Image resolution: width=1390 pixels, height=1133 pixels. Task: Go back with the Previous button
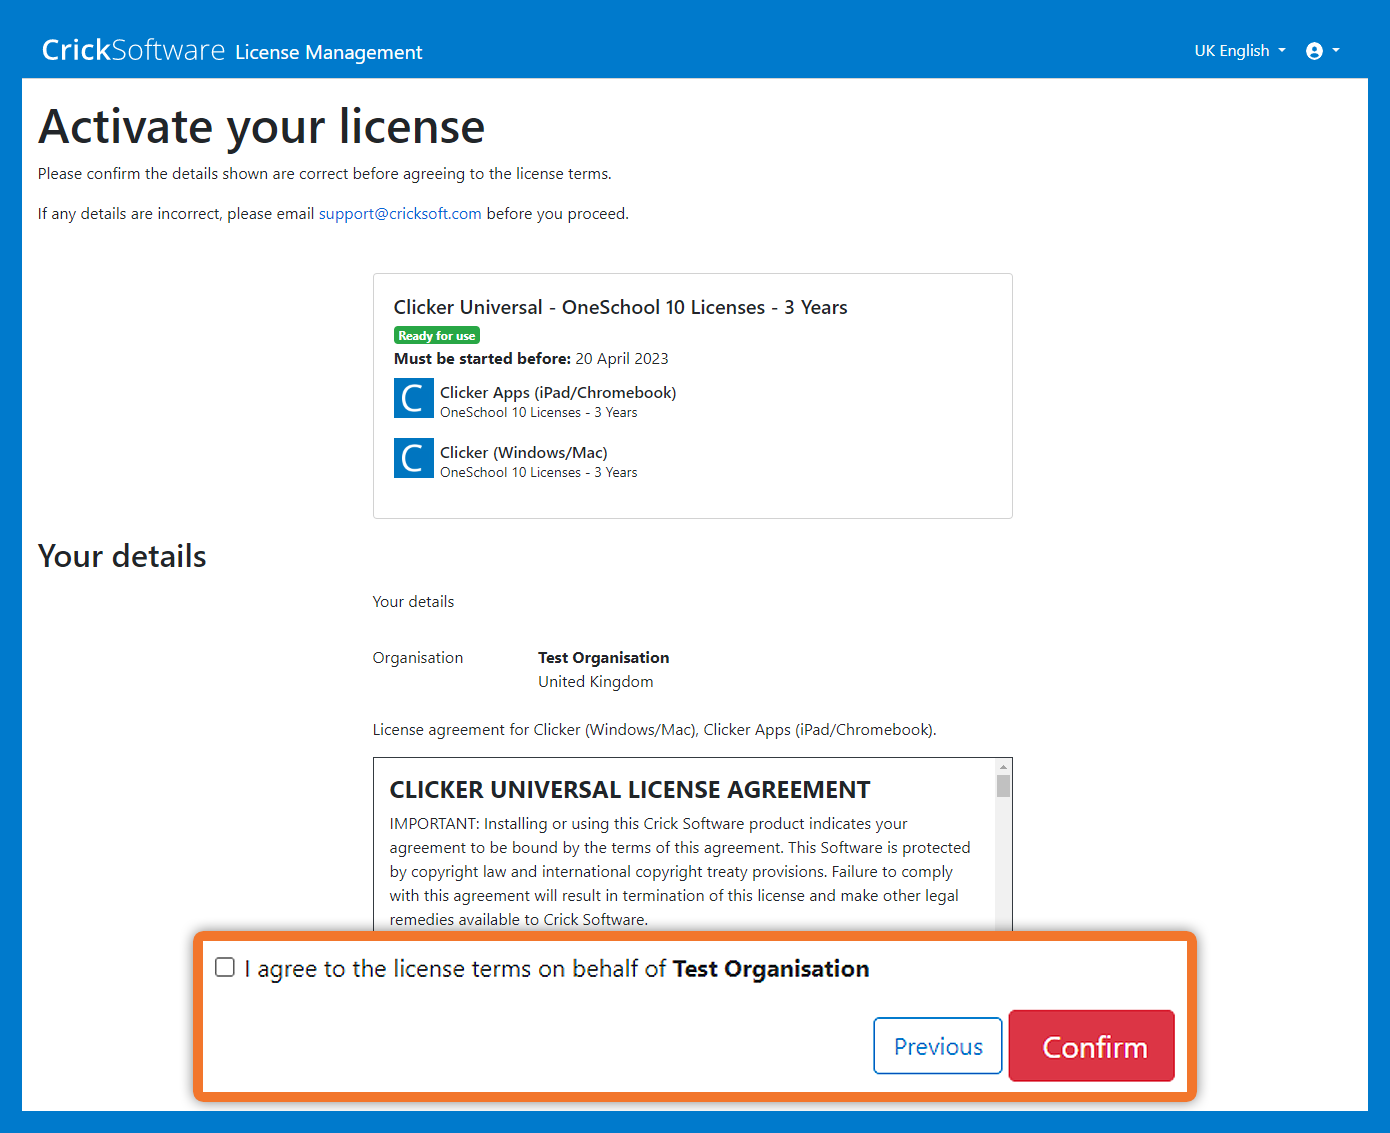(x=937, y=1046)
